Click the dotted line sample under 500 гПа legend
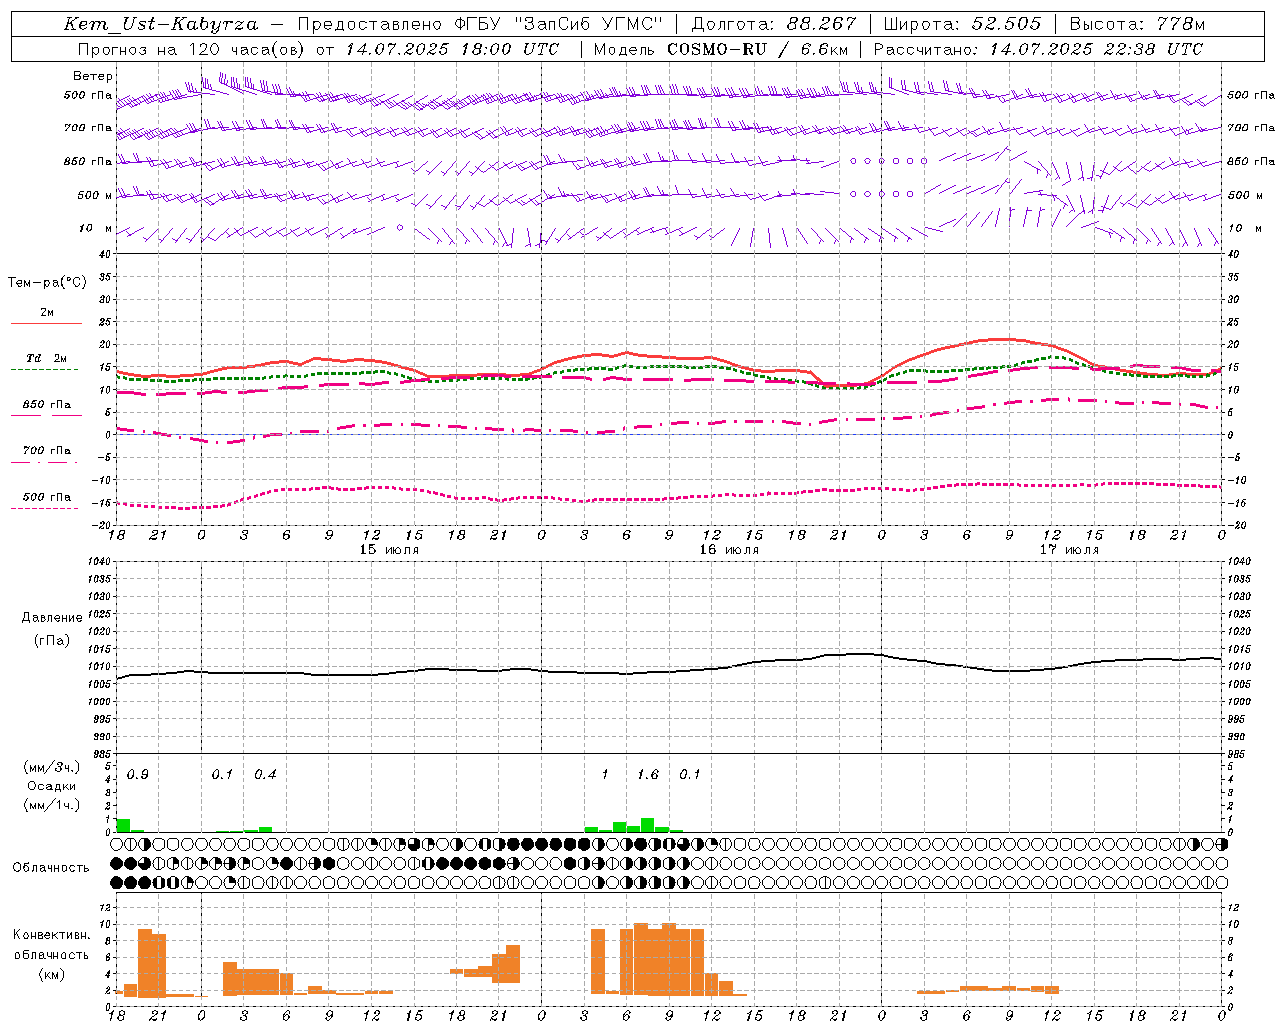The height and width of the screenshot is (1024, 1280). [x=45, y=509]
